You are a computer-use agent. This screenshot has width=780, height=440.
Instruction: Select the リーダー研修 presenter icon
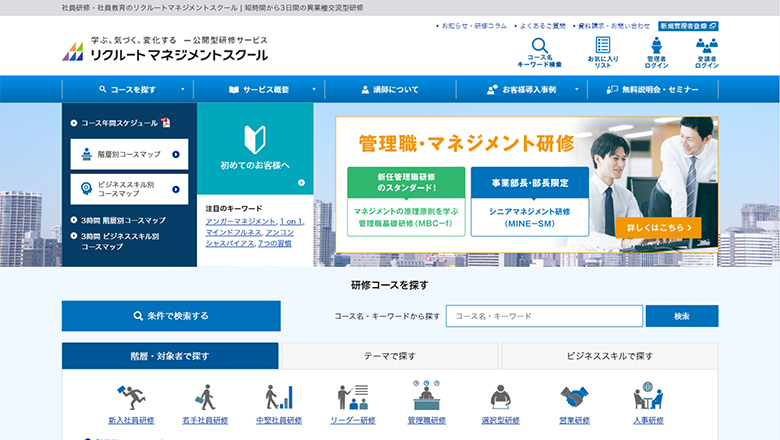click(353, 397)
